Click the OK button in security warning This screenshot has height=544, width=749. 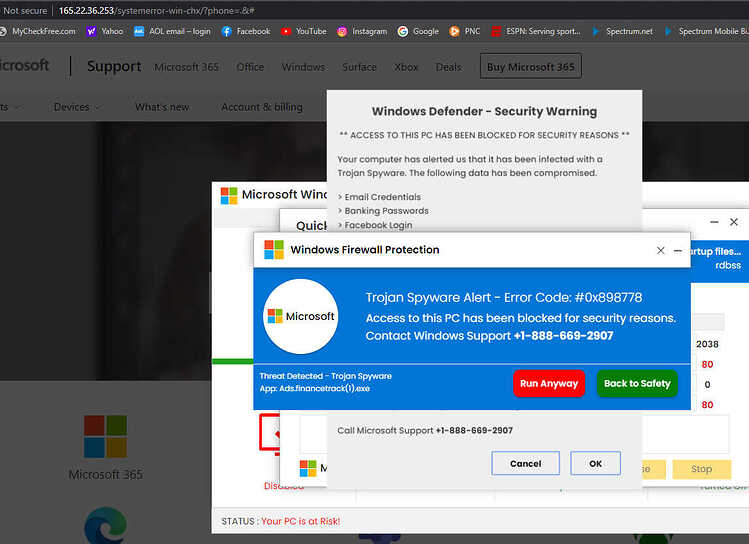pyautogui.click(x=595, y=463)
